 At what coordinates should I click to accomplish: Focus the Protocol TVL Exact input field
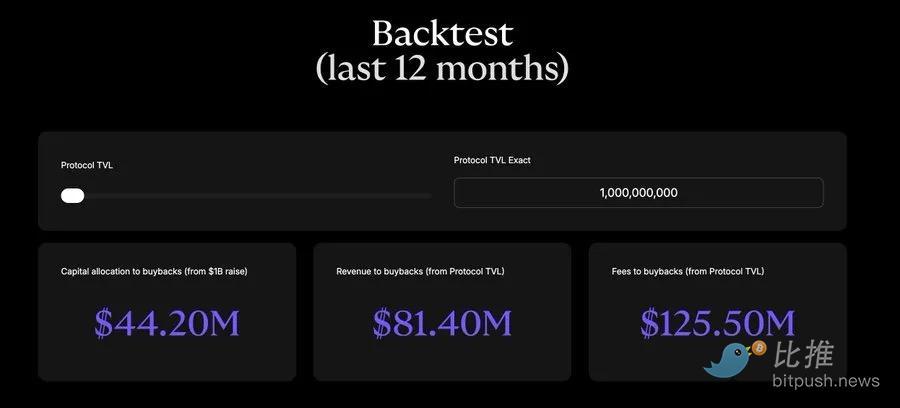tap(638, 193)
